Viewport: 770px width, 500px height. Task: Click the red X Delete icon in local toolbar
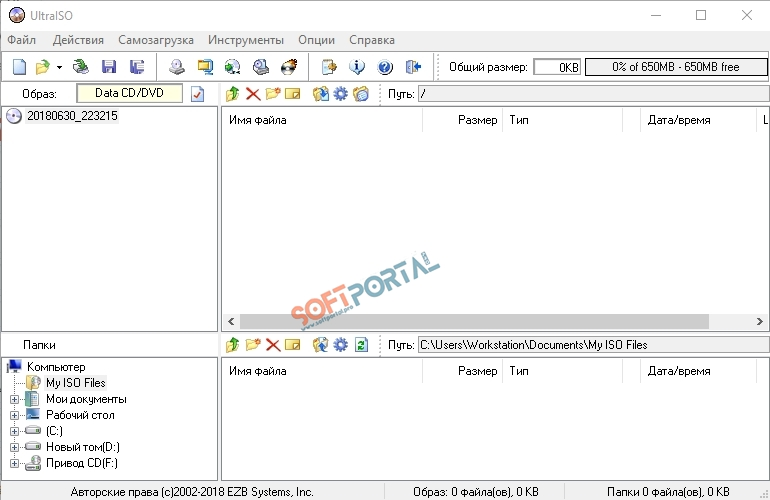click(273, 345)
